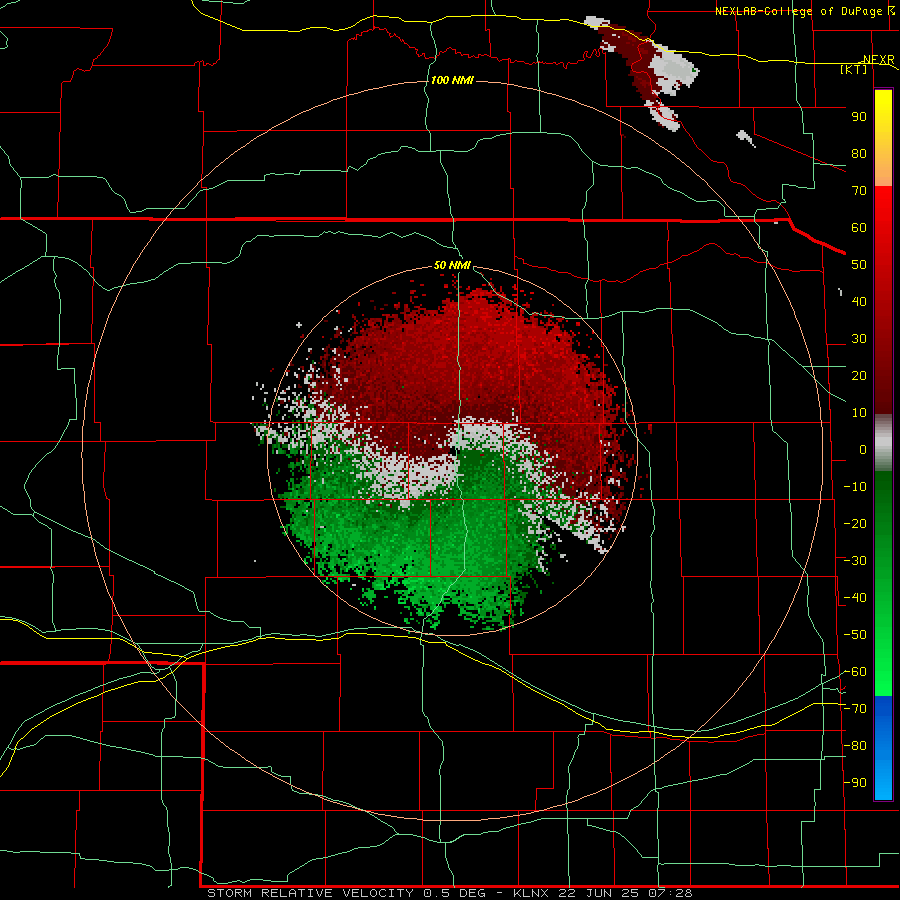900x900 pixels.
Task: Click the -80 scale value
Action: [x=855, y=746]
